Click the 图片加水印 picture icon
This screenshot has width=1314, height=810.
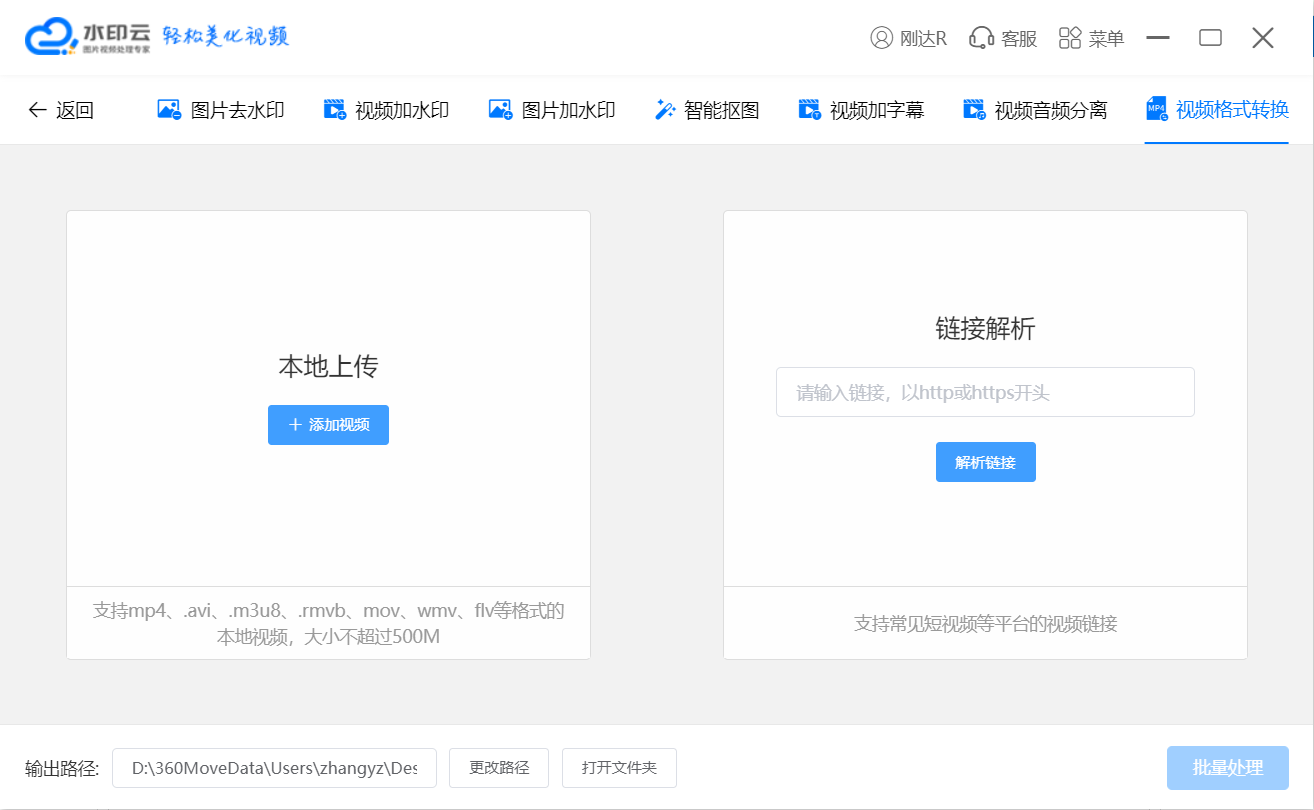tap(500, 110)
